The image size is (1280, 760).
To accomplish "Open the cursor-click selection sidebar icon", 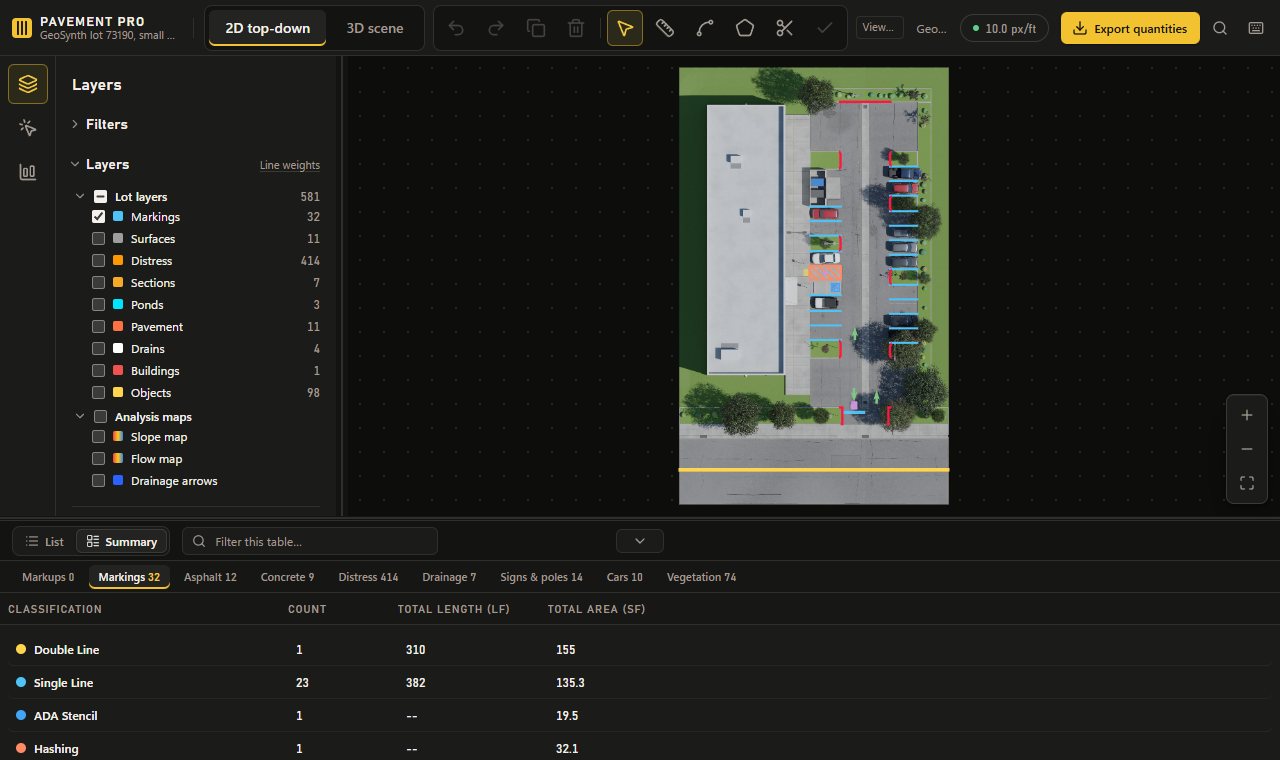I will coord(28,128).
